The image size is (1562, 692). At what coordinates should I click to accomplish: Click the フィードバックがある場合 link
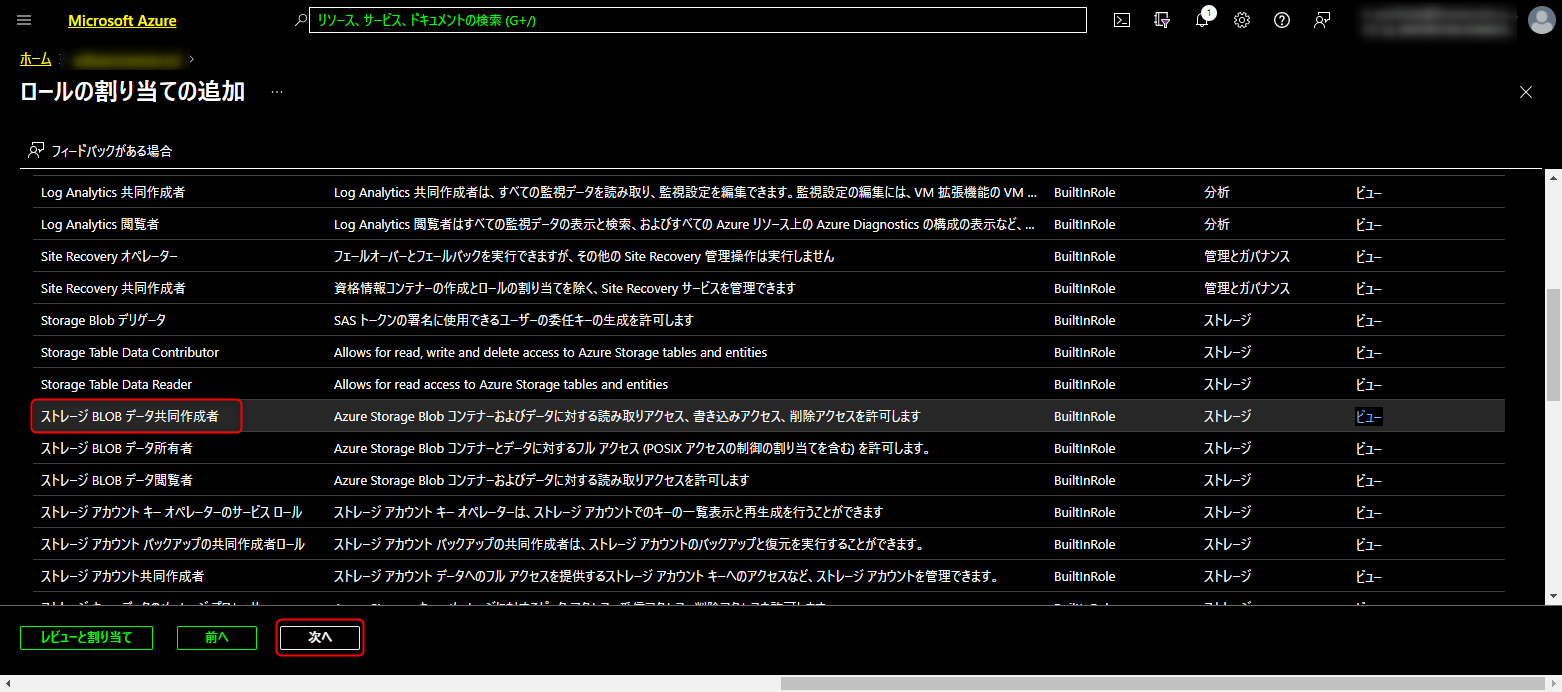click(111, 151)
